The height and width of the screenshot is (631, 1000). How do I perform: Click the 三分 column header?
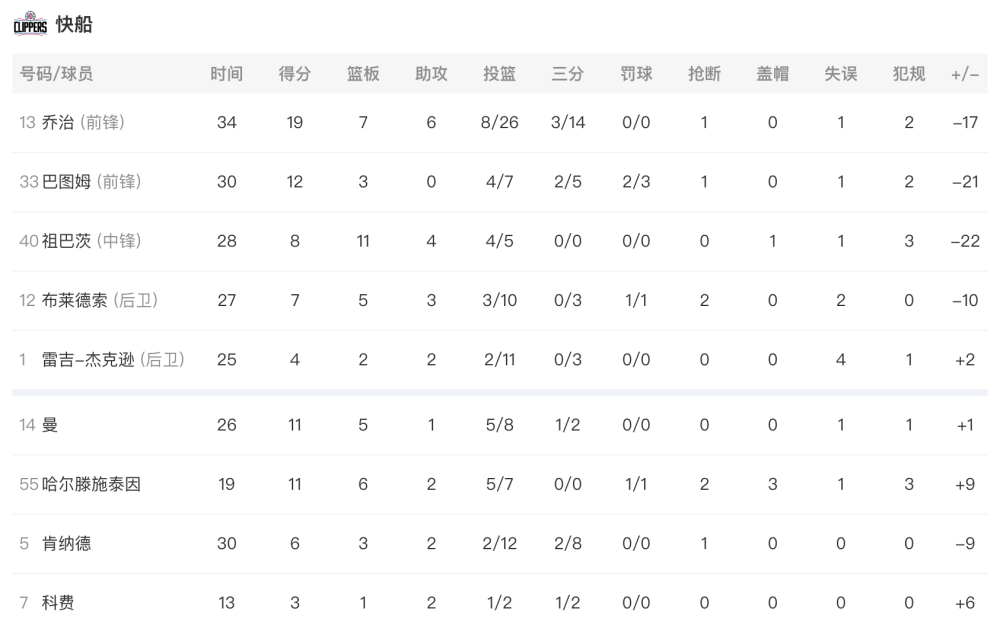(x=568, y=74)
